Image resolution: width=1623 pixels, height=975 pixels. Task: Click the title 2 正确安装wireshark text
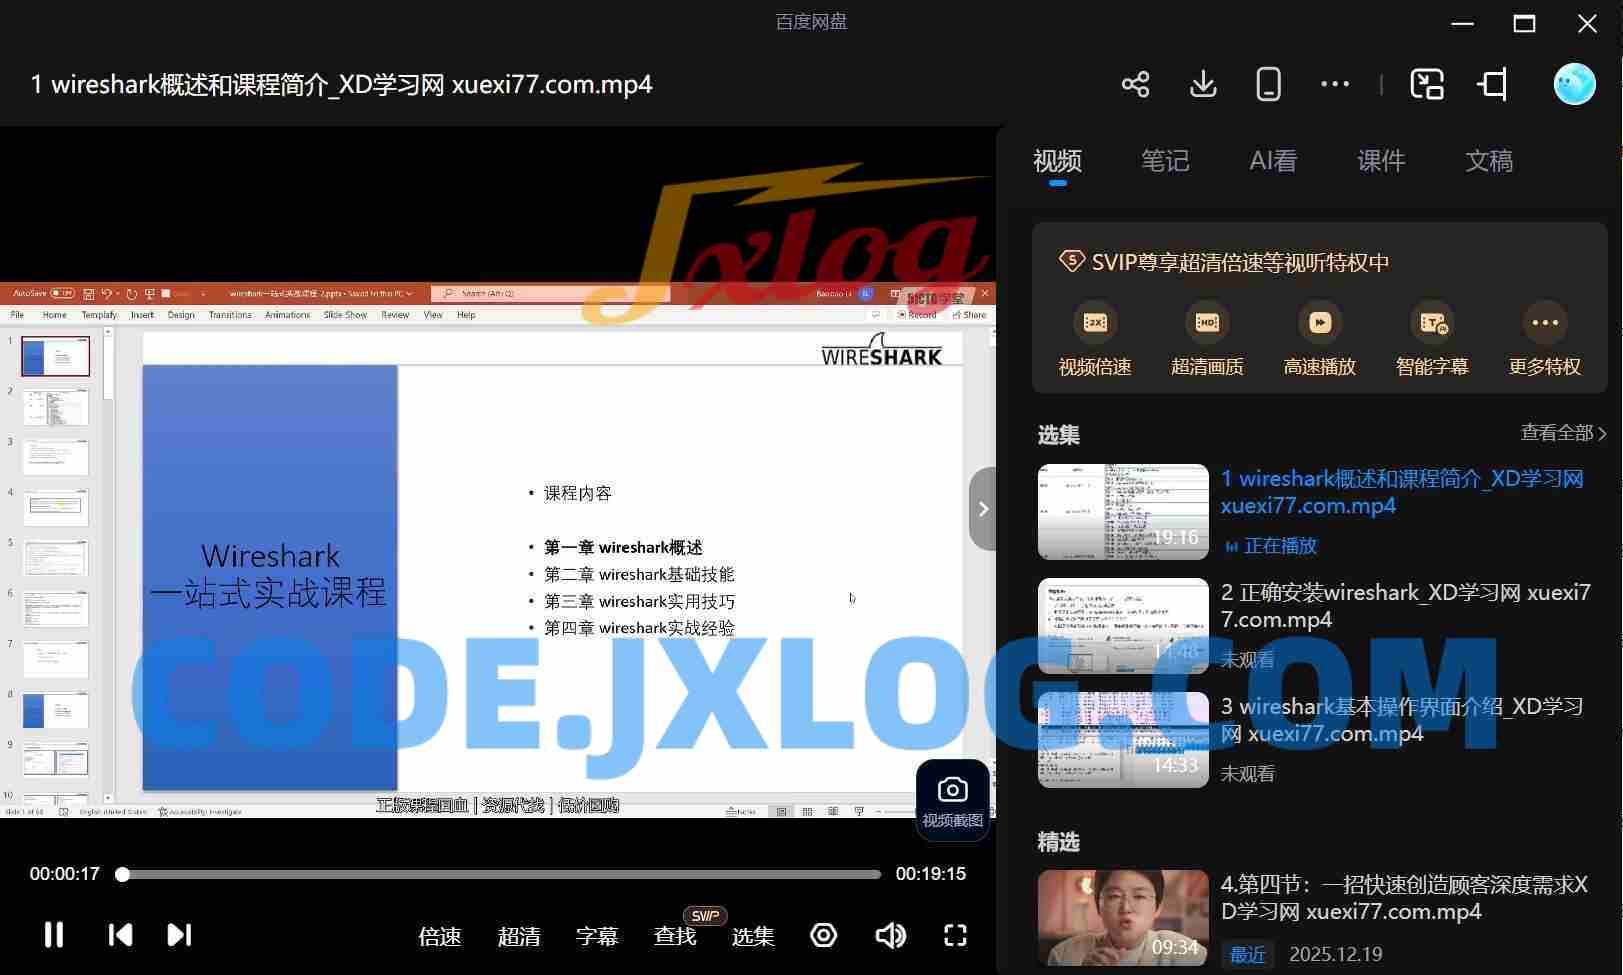1405,606
